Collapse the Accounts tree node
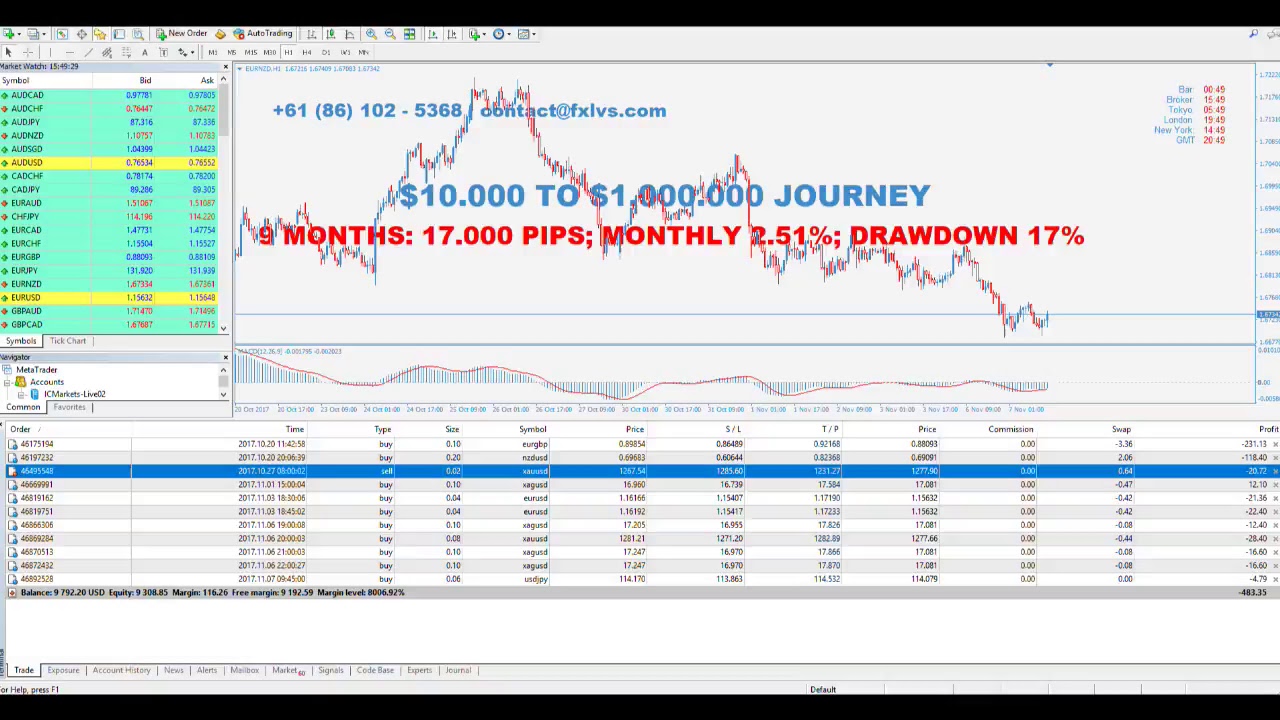This screenshot has width=1280, height=720. pyautogui.click(x=8, y=382)
